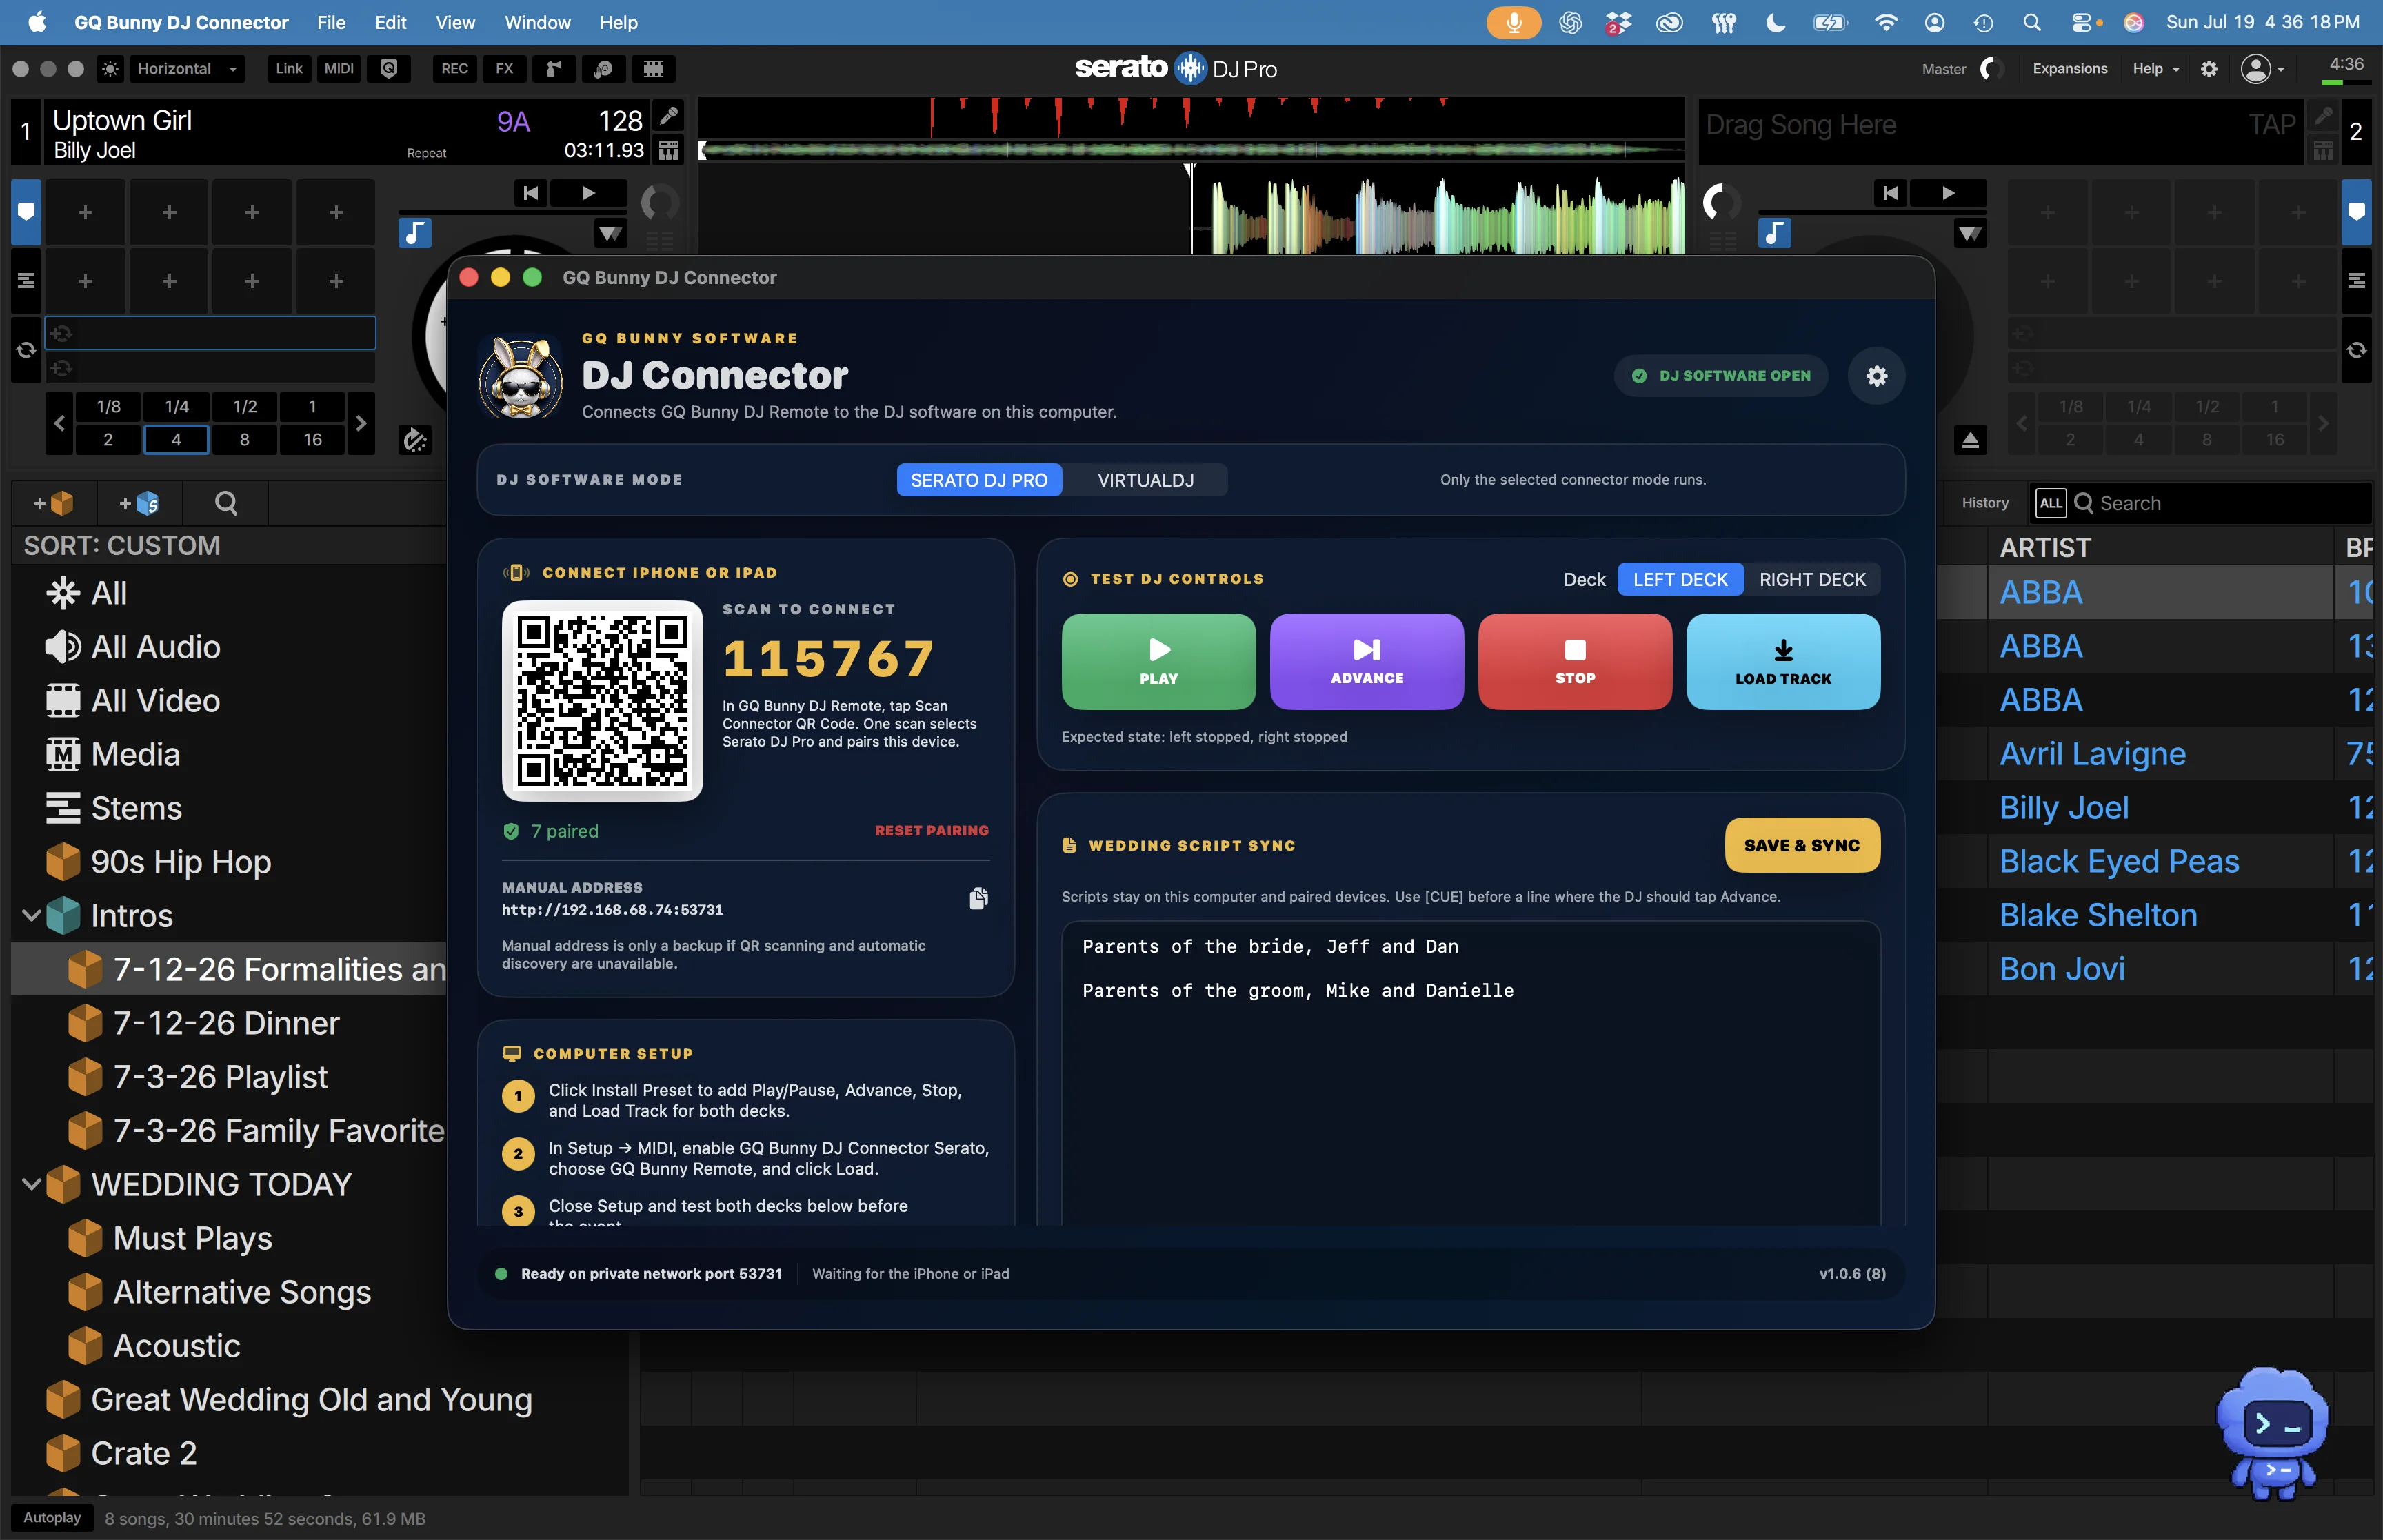Click the QR code to connect
The width and height of the screenshot is (2383, 1540).
[x=602, y=701]
